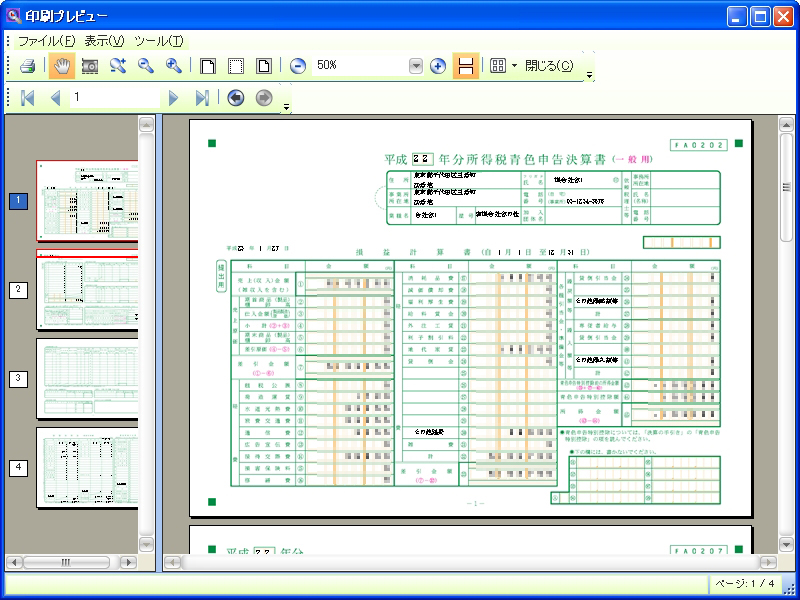Click the 閉じる(C) button
800x600 pixels.
click(549, 66)
